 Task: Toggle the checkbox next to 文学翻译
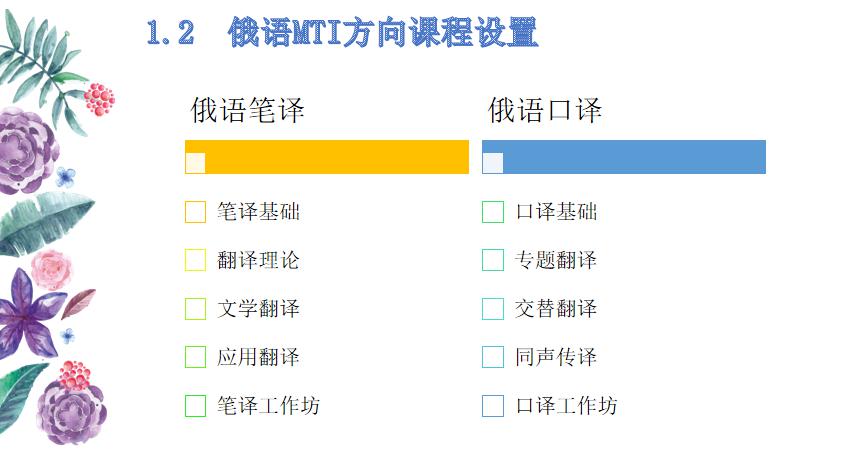pyautogui.click(x=195, y=309)
